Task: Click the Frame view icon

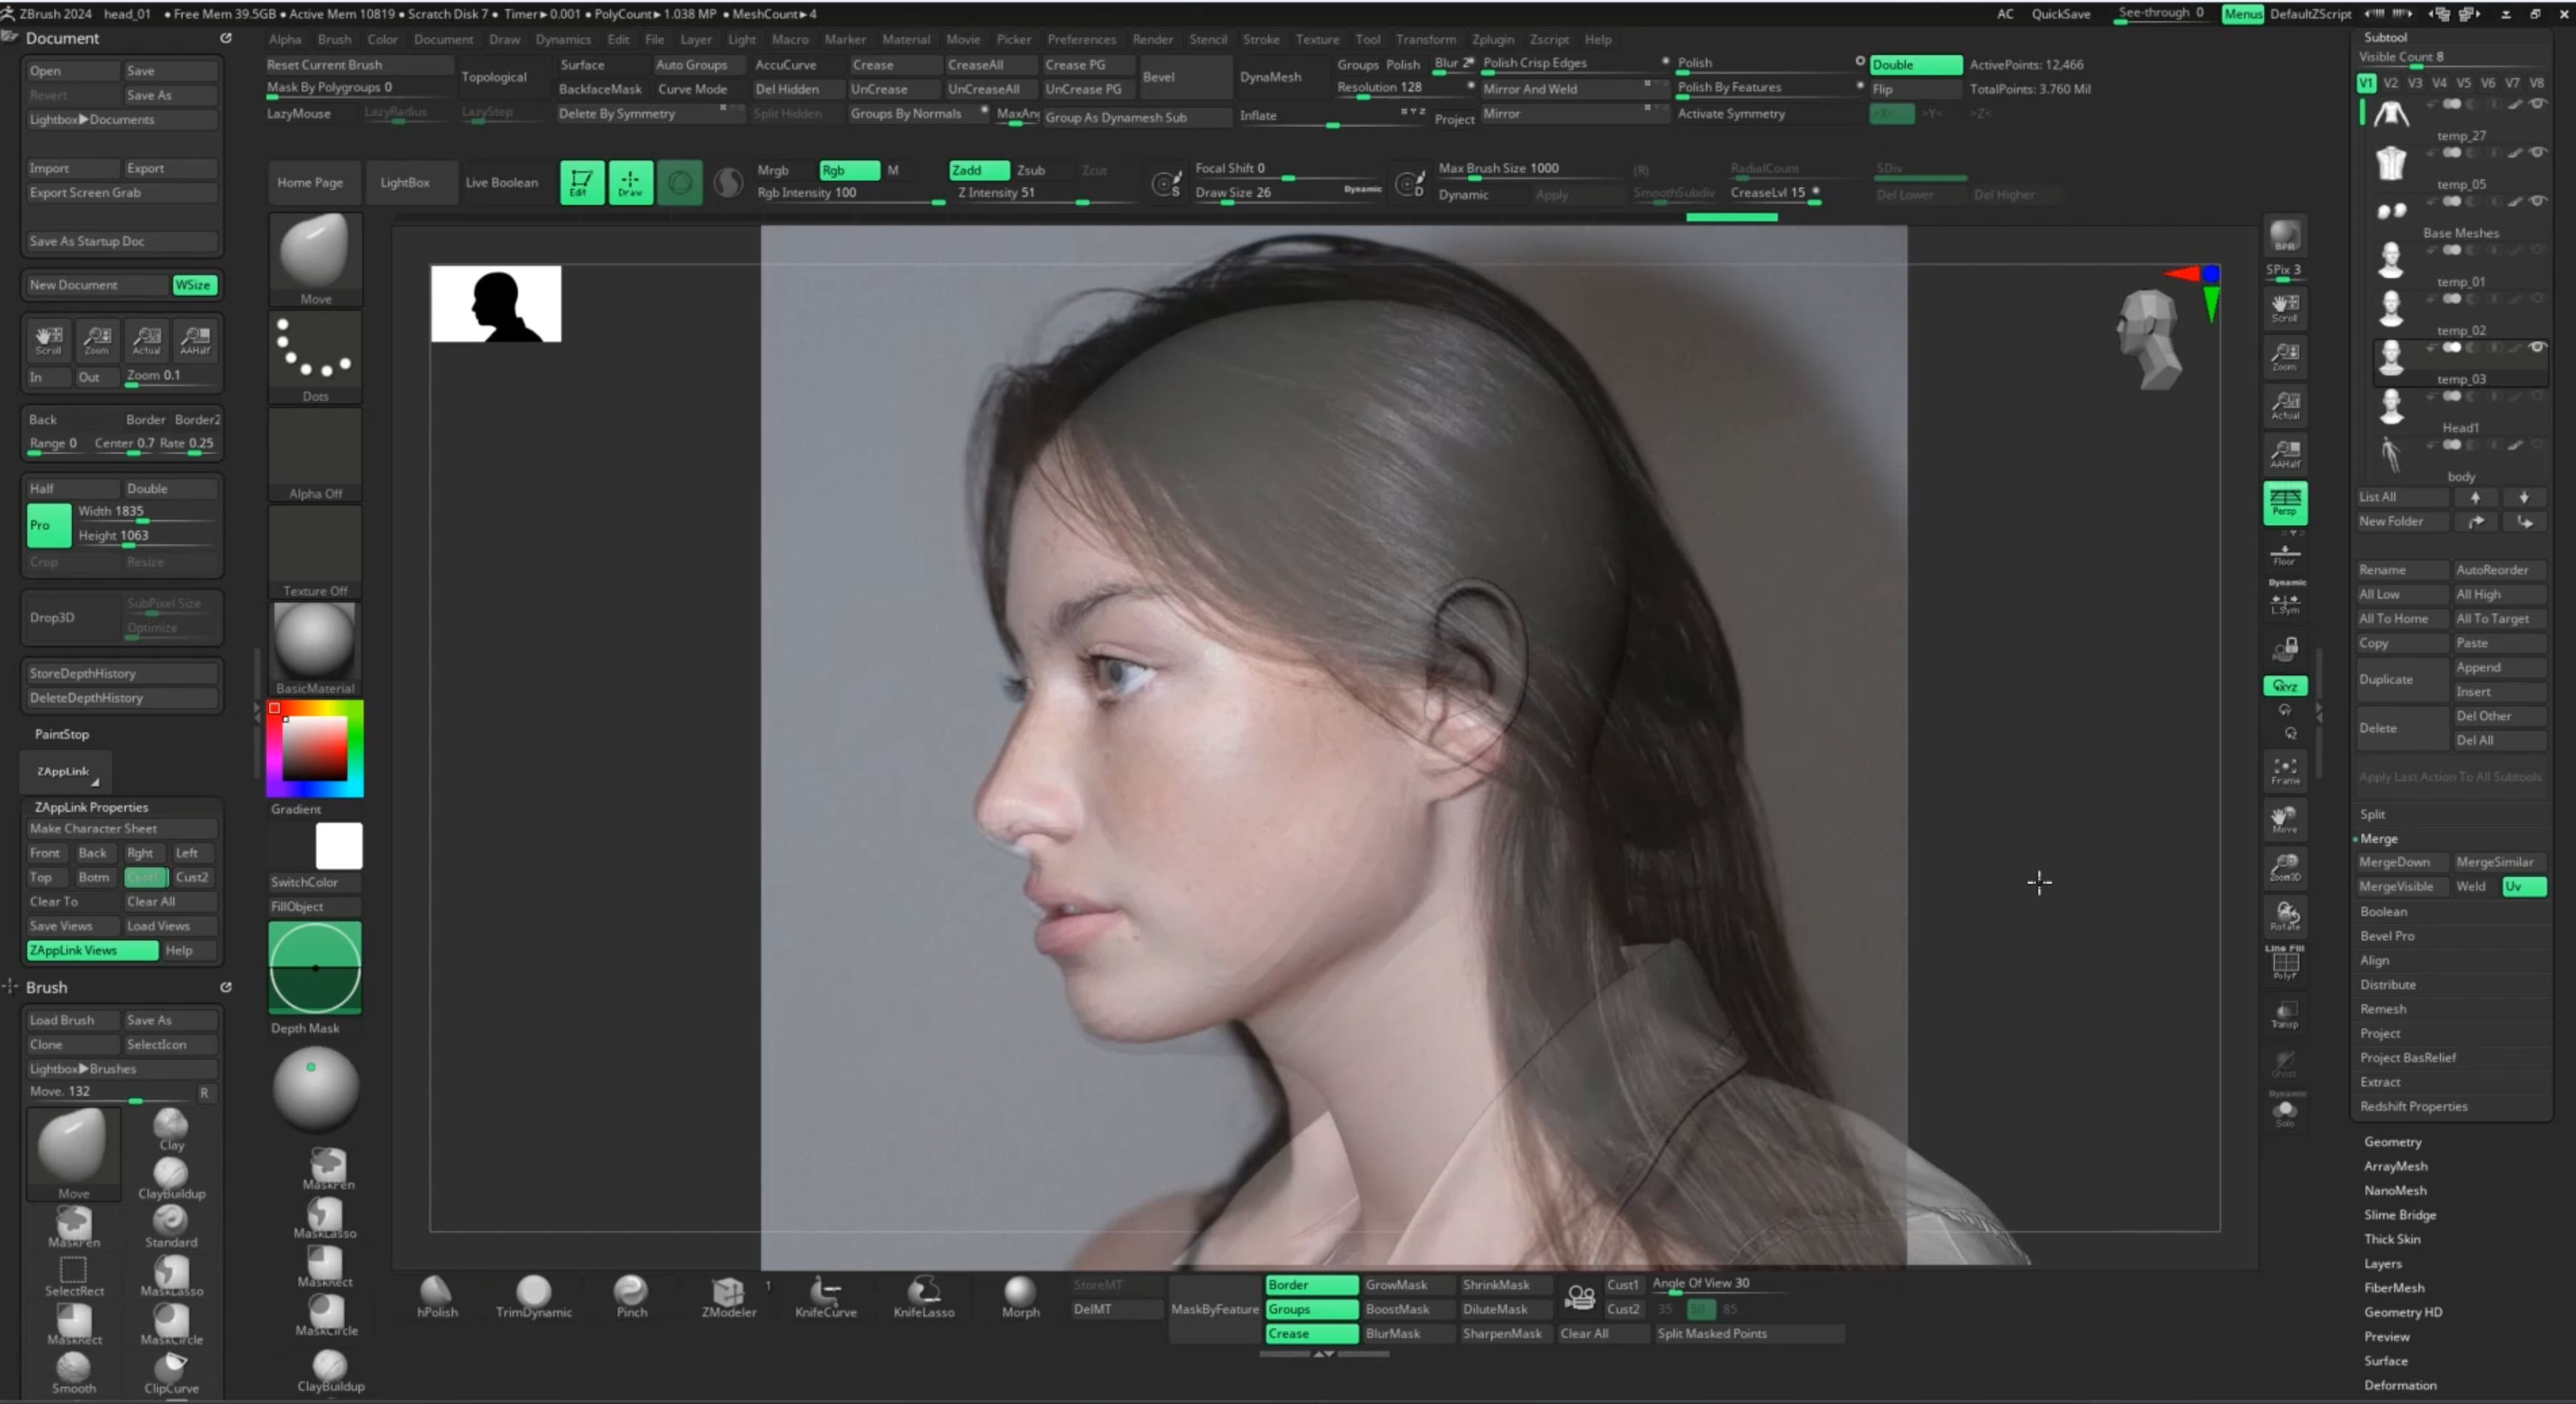Action: pyautogui.click(x=2284, y=770)
